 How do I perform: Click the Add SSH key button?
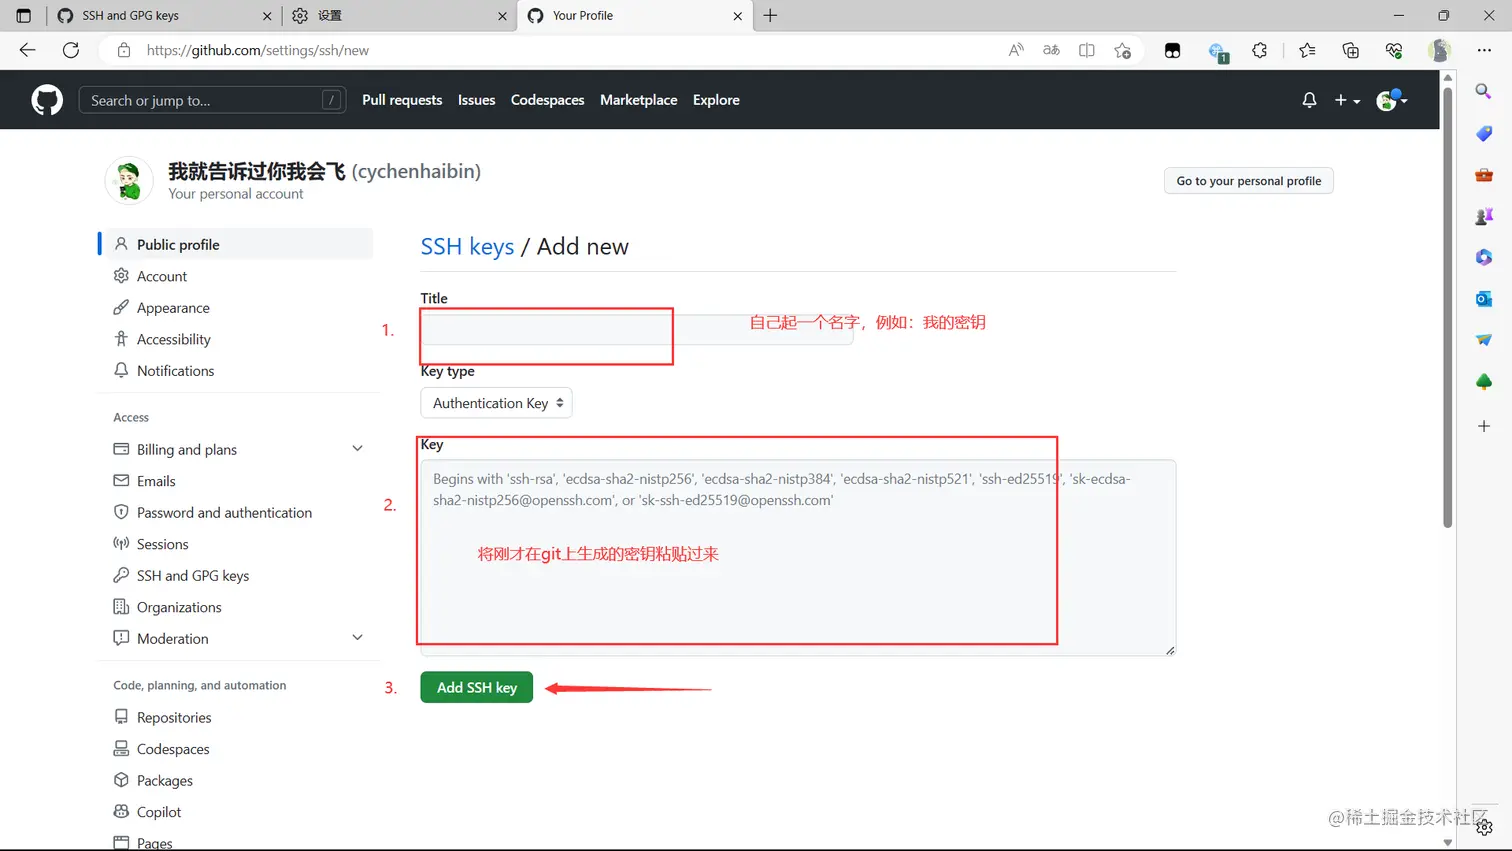point(476,687)
